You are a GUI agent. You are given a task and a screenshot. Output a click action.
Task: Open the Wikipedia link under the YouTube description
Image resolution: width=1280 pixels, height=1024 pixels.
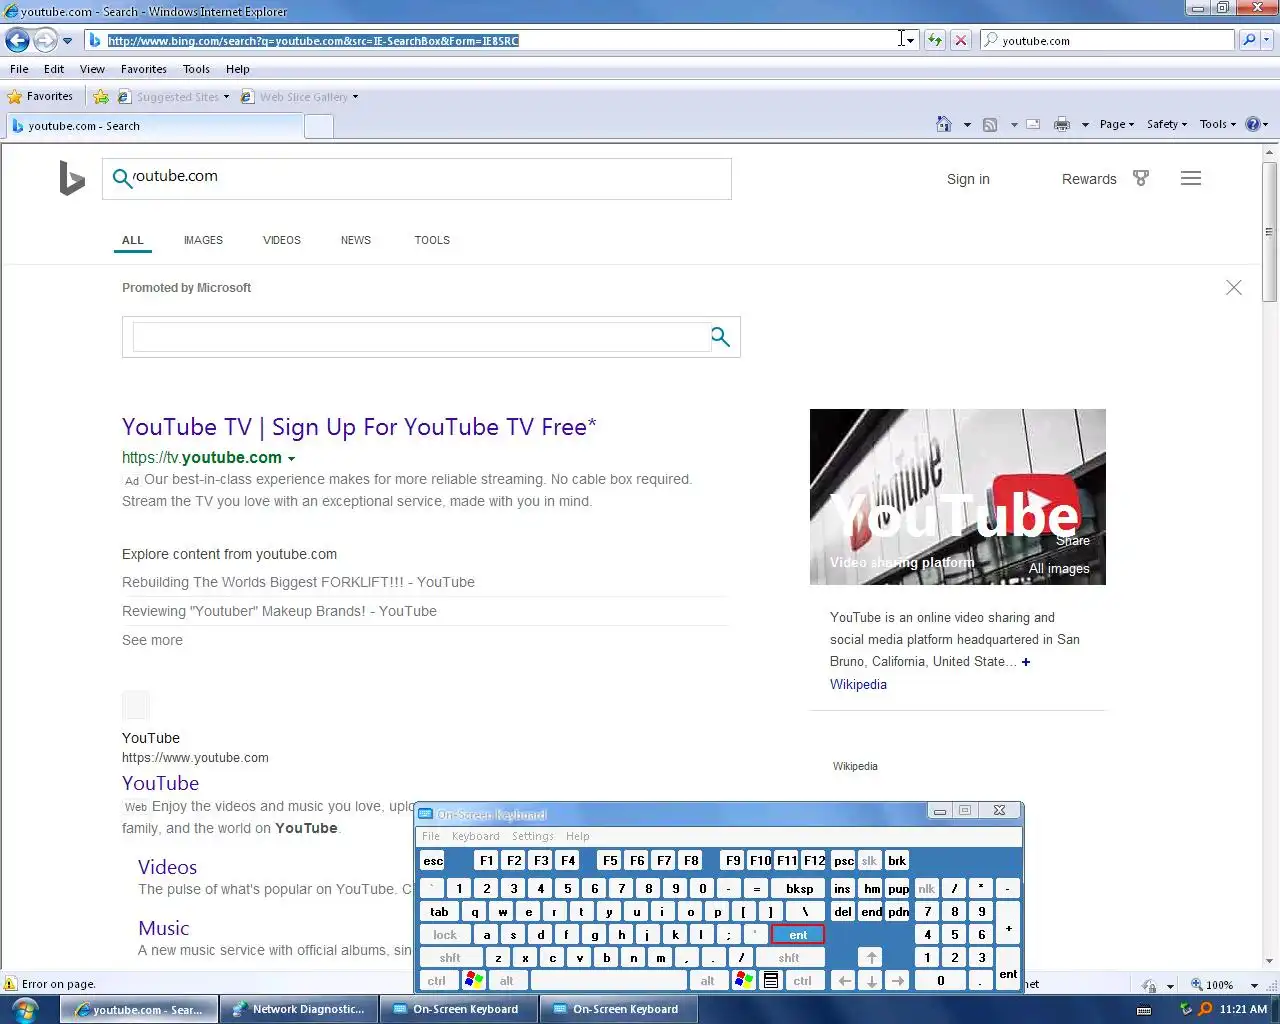858,684
